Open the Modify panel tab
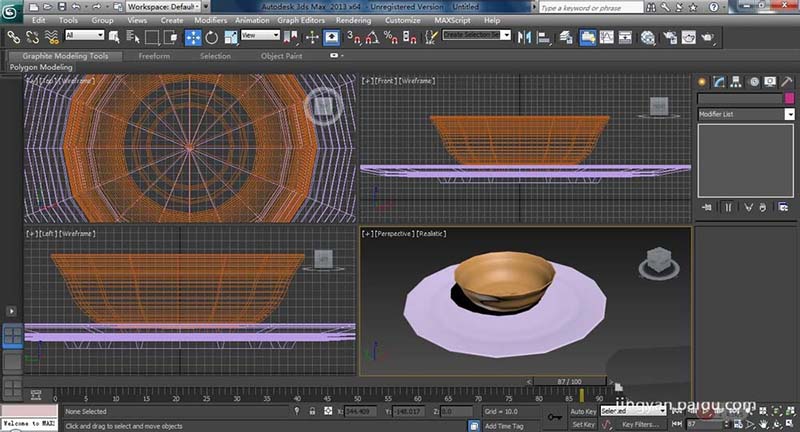This screenshot has width=800, height=432. click(x=719, y=81)
